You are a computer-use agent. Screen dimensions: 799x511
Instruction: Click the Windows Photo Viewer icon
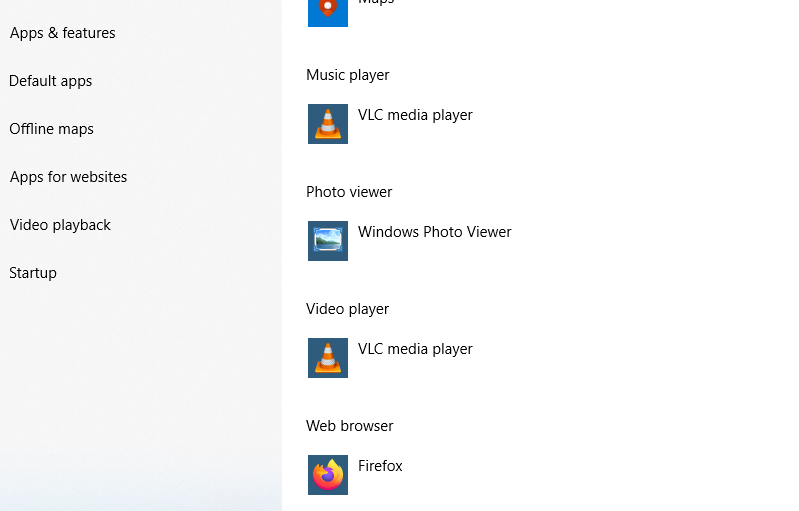(328, 241)
